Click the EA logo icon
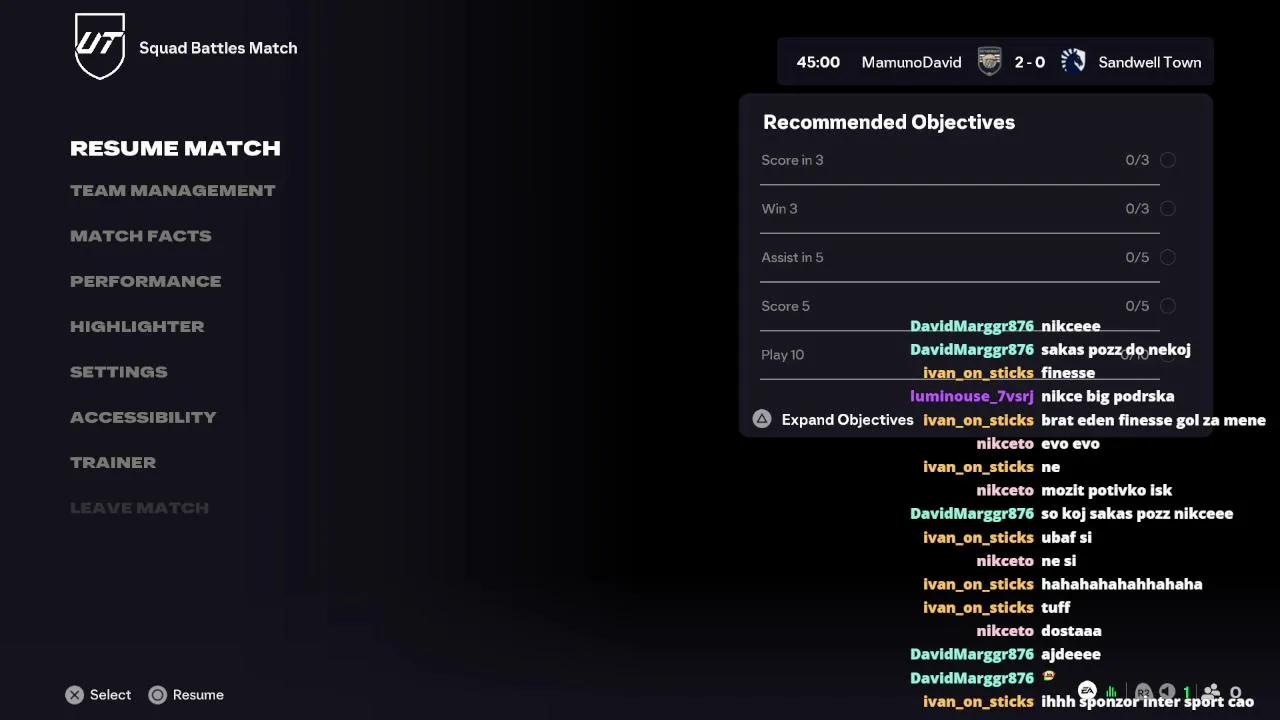This screenshot has height=720, width=1280. [x=1087, y=691]
